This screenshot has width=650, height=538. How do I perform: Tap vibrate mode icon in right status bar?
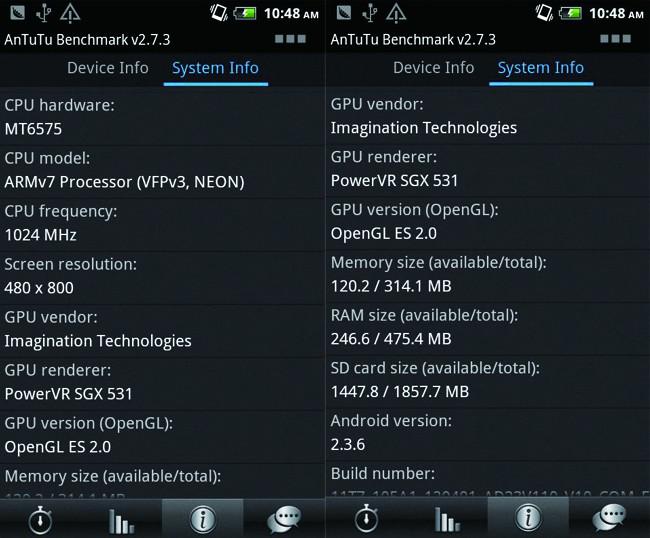click(544, 13)
